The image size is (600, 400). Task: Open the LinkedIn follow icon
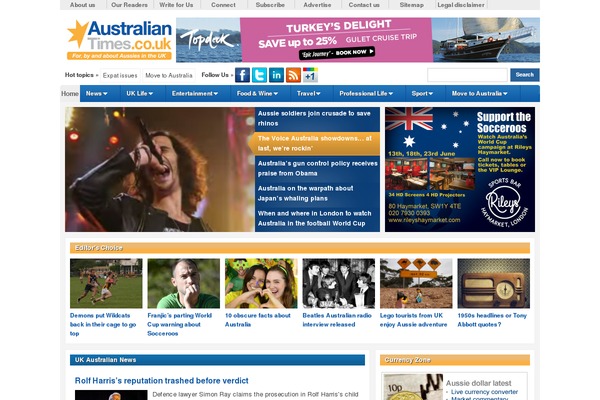click(x=276, y=75)
